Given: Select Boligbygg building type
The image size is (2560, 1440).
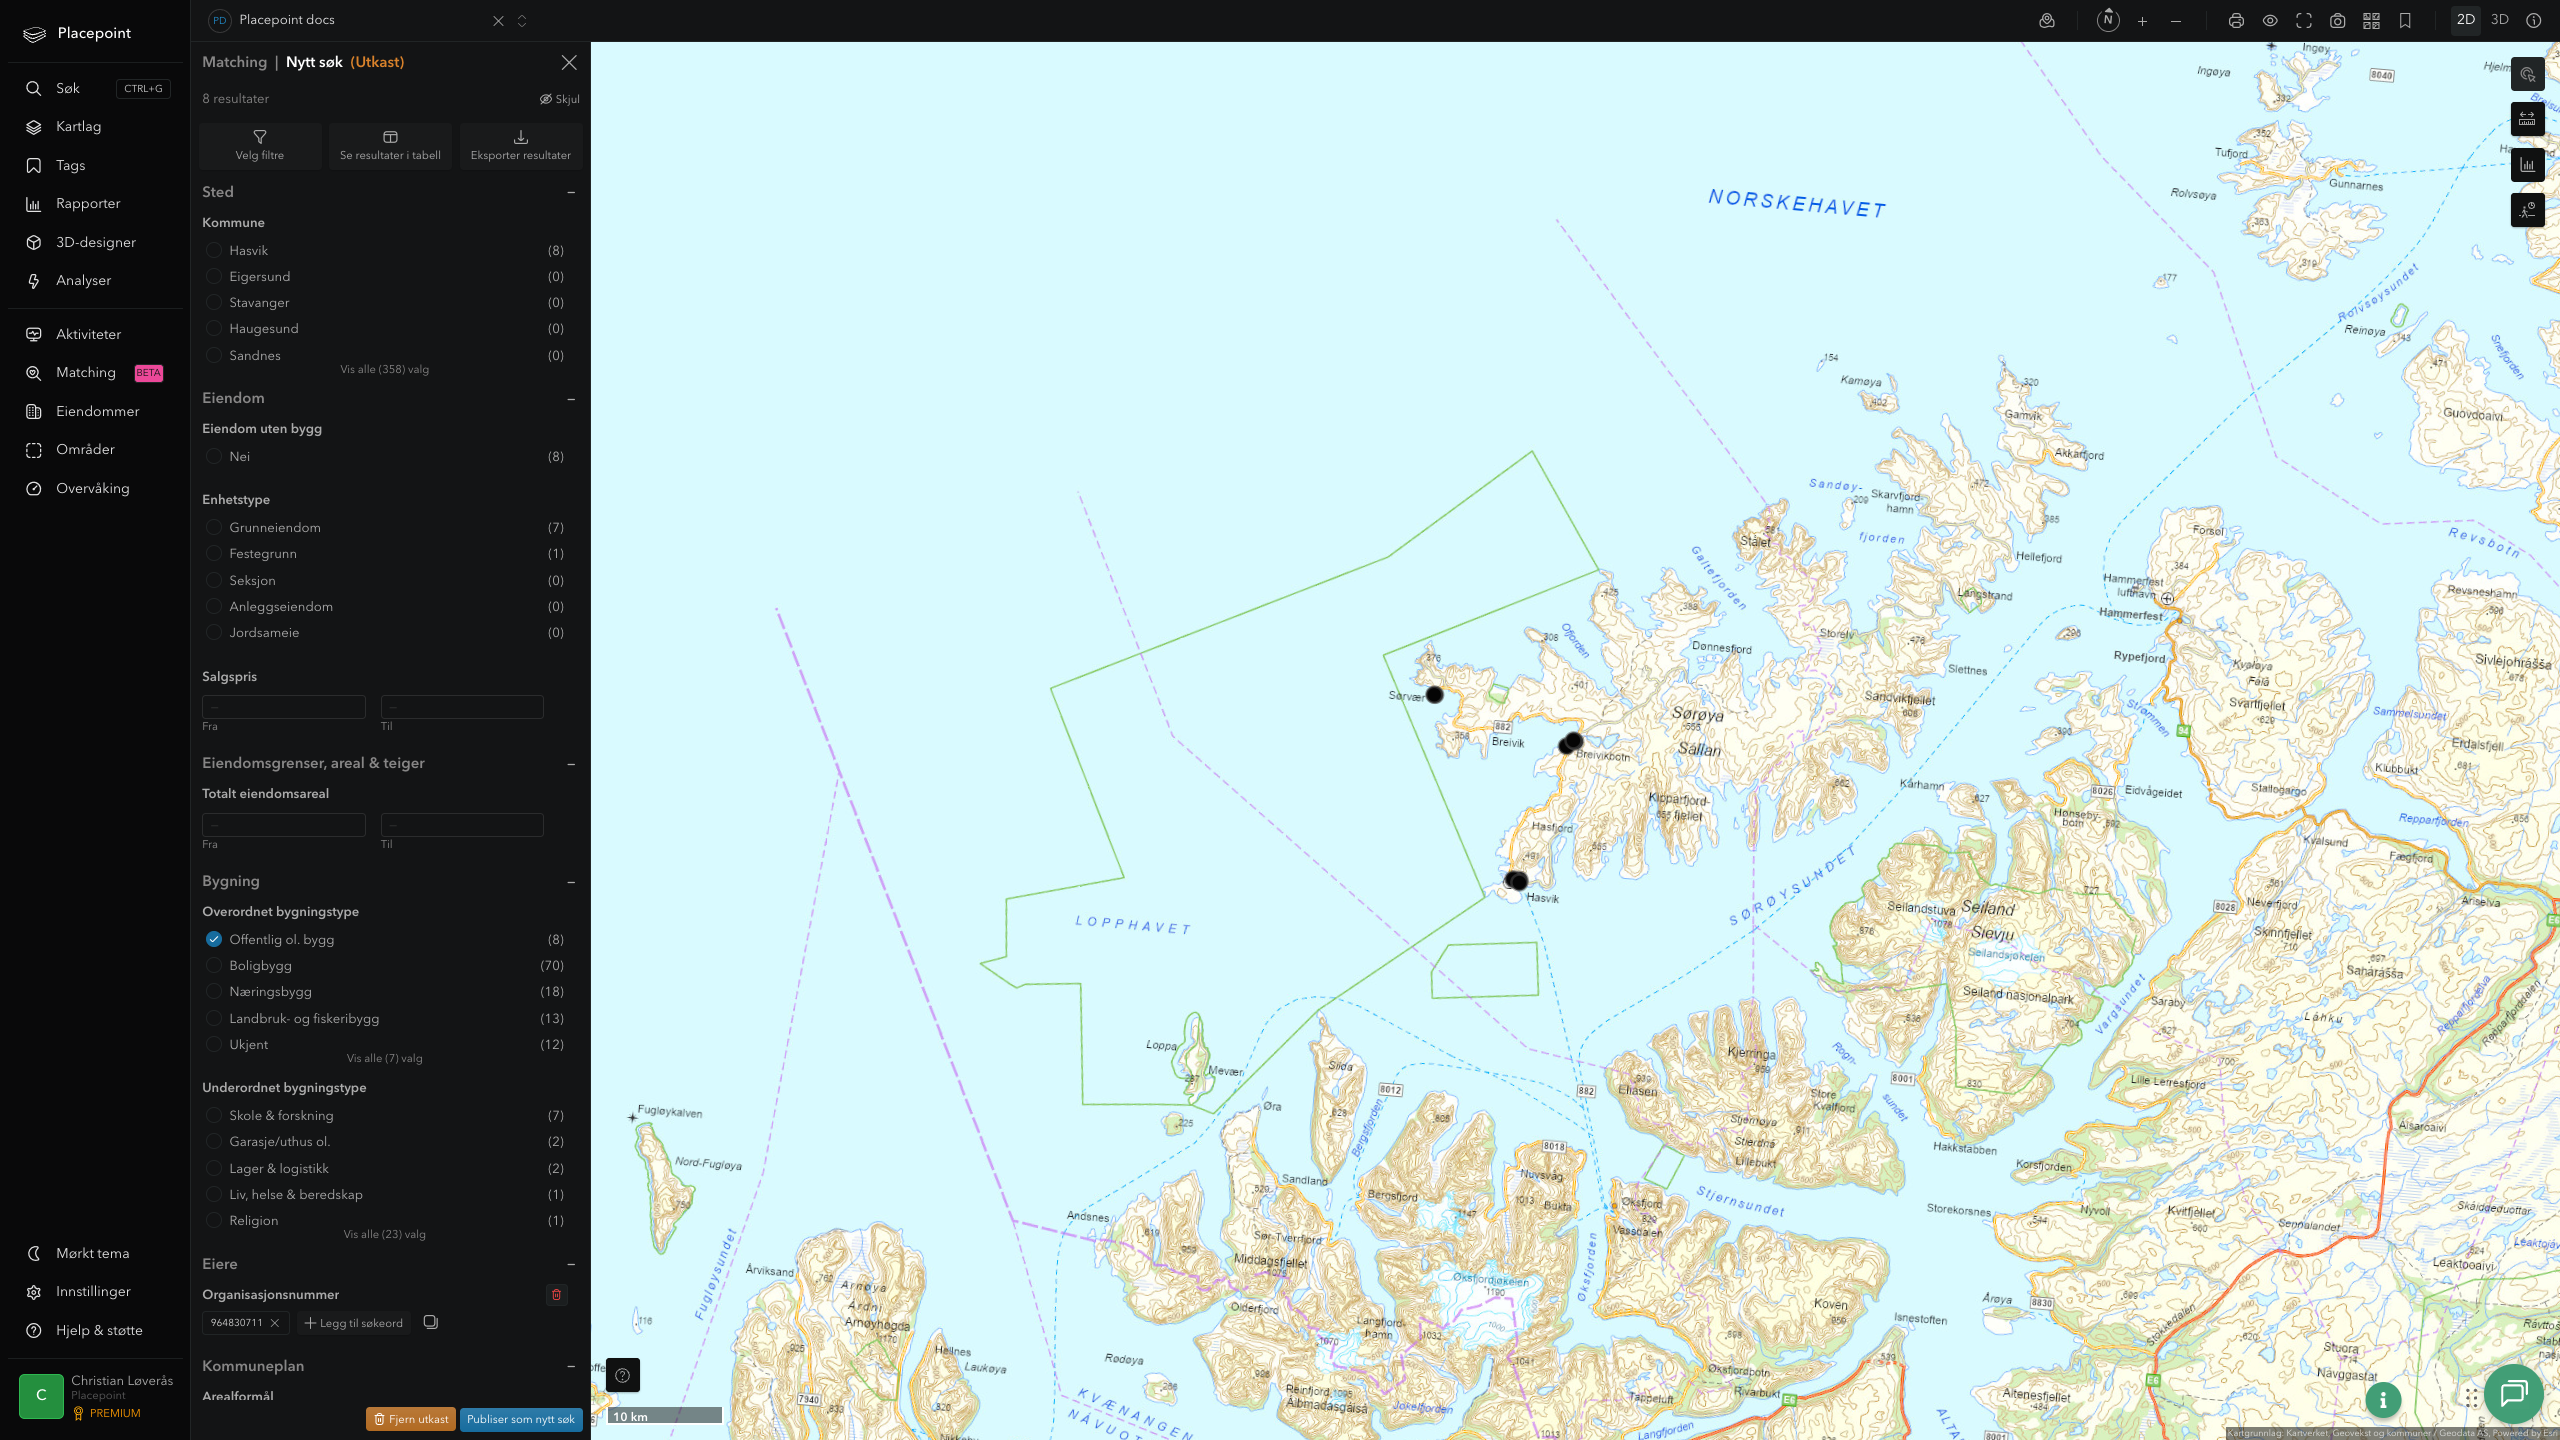Looking at the screenshot, I should pyautogui.click(x=213, y=965).
